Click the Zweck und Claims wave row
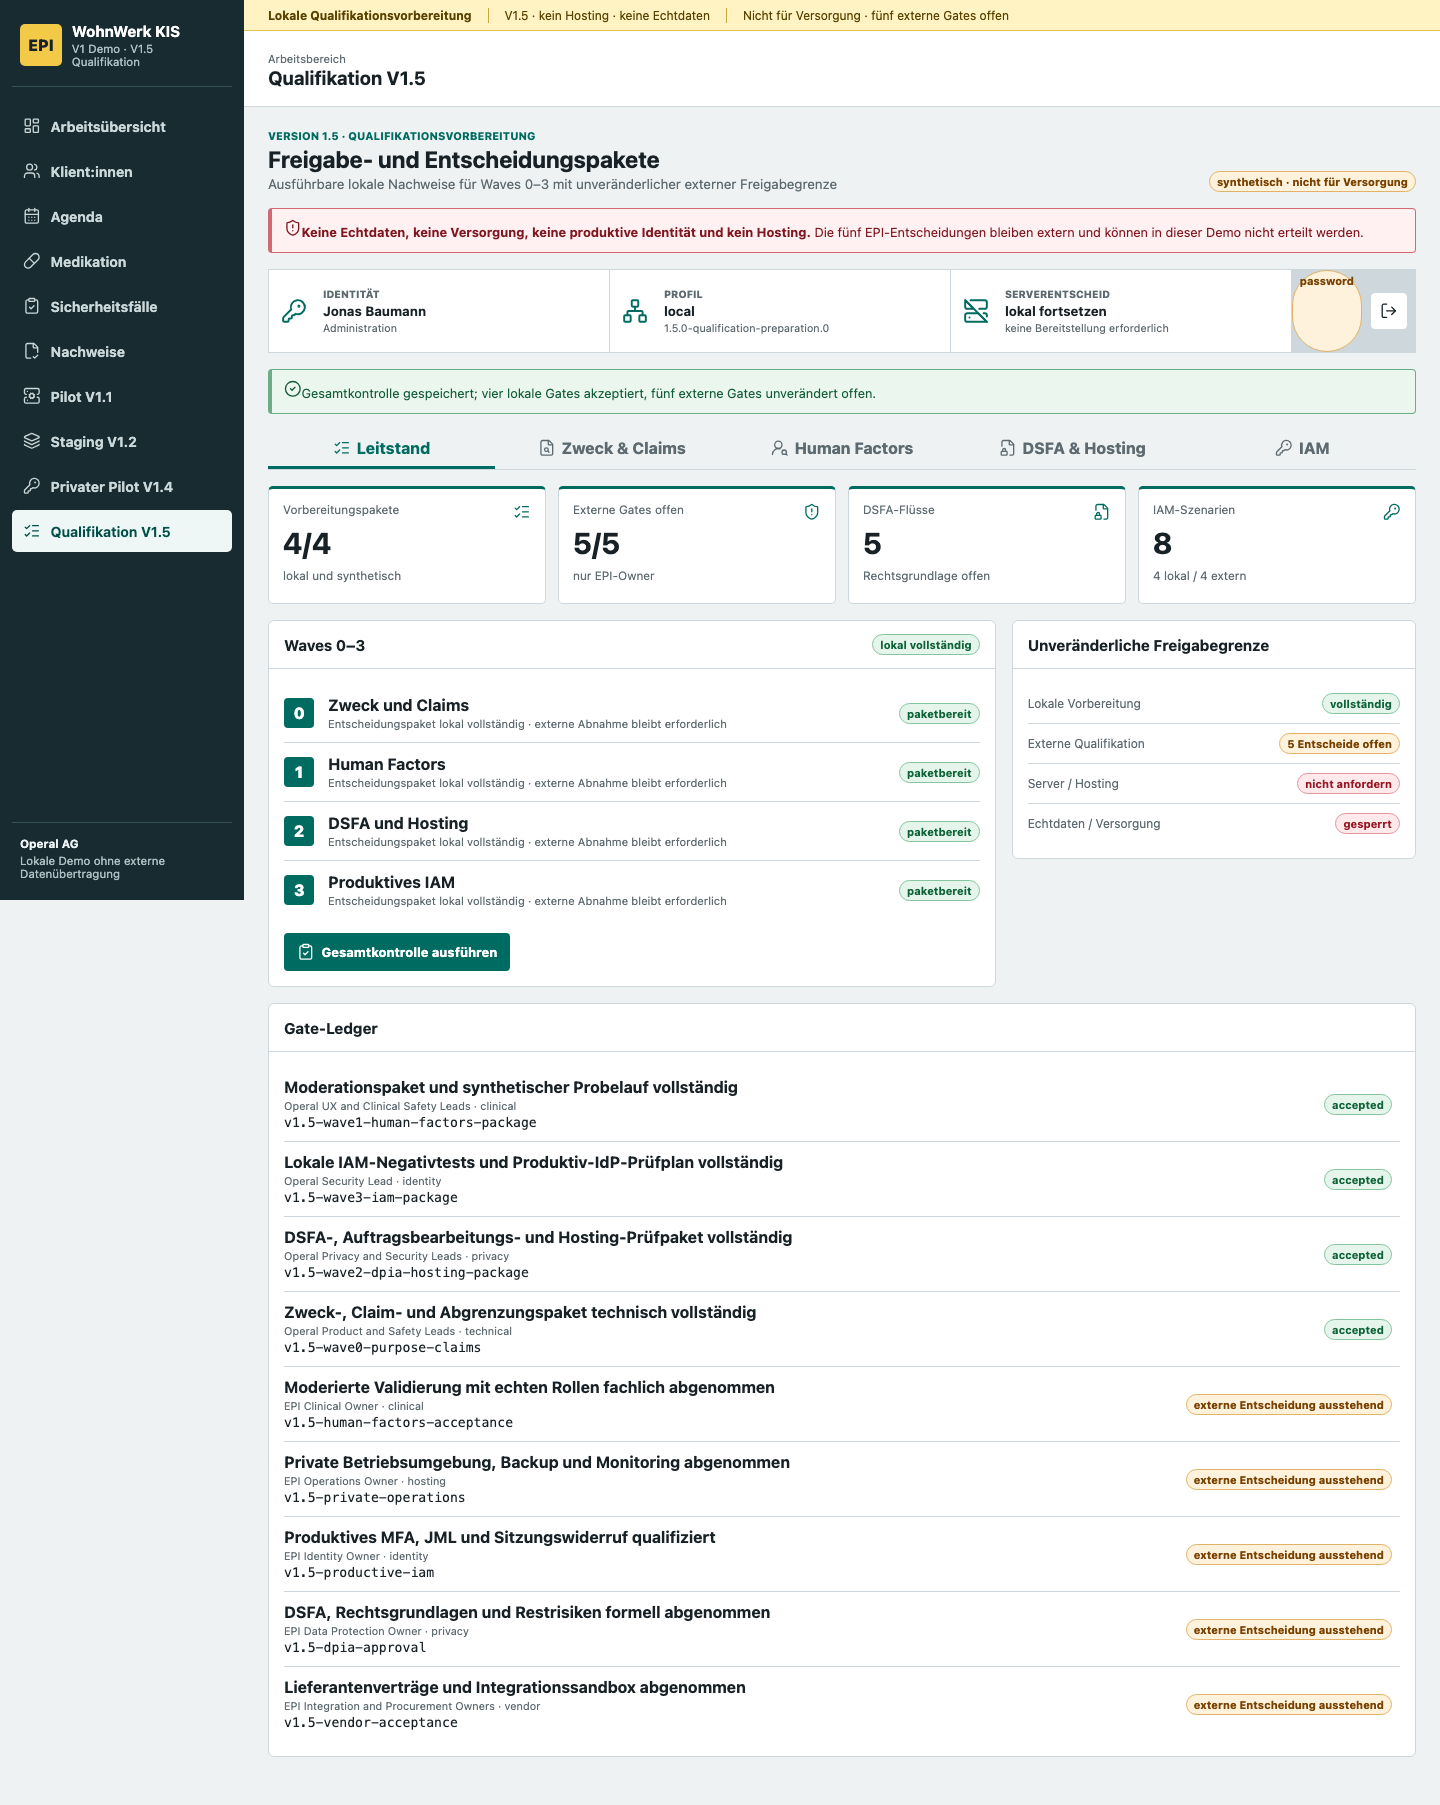Screen dimensions: 1440x1805 pyautogui.click(x=632, y=714)
